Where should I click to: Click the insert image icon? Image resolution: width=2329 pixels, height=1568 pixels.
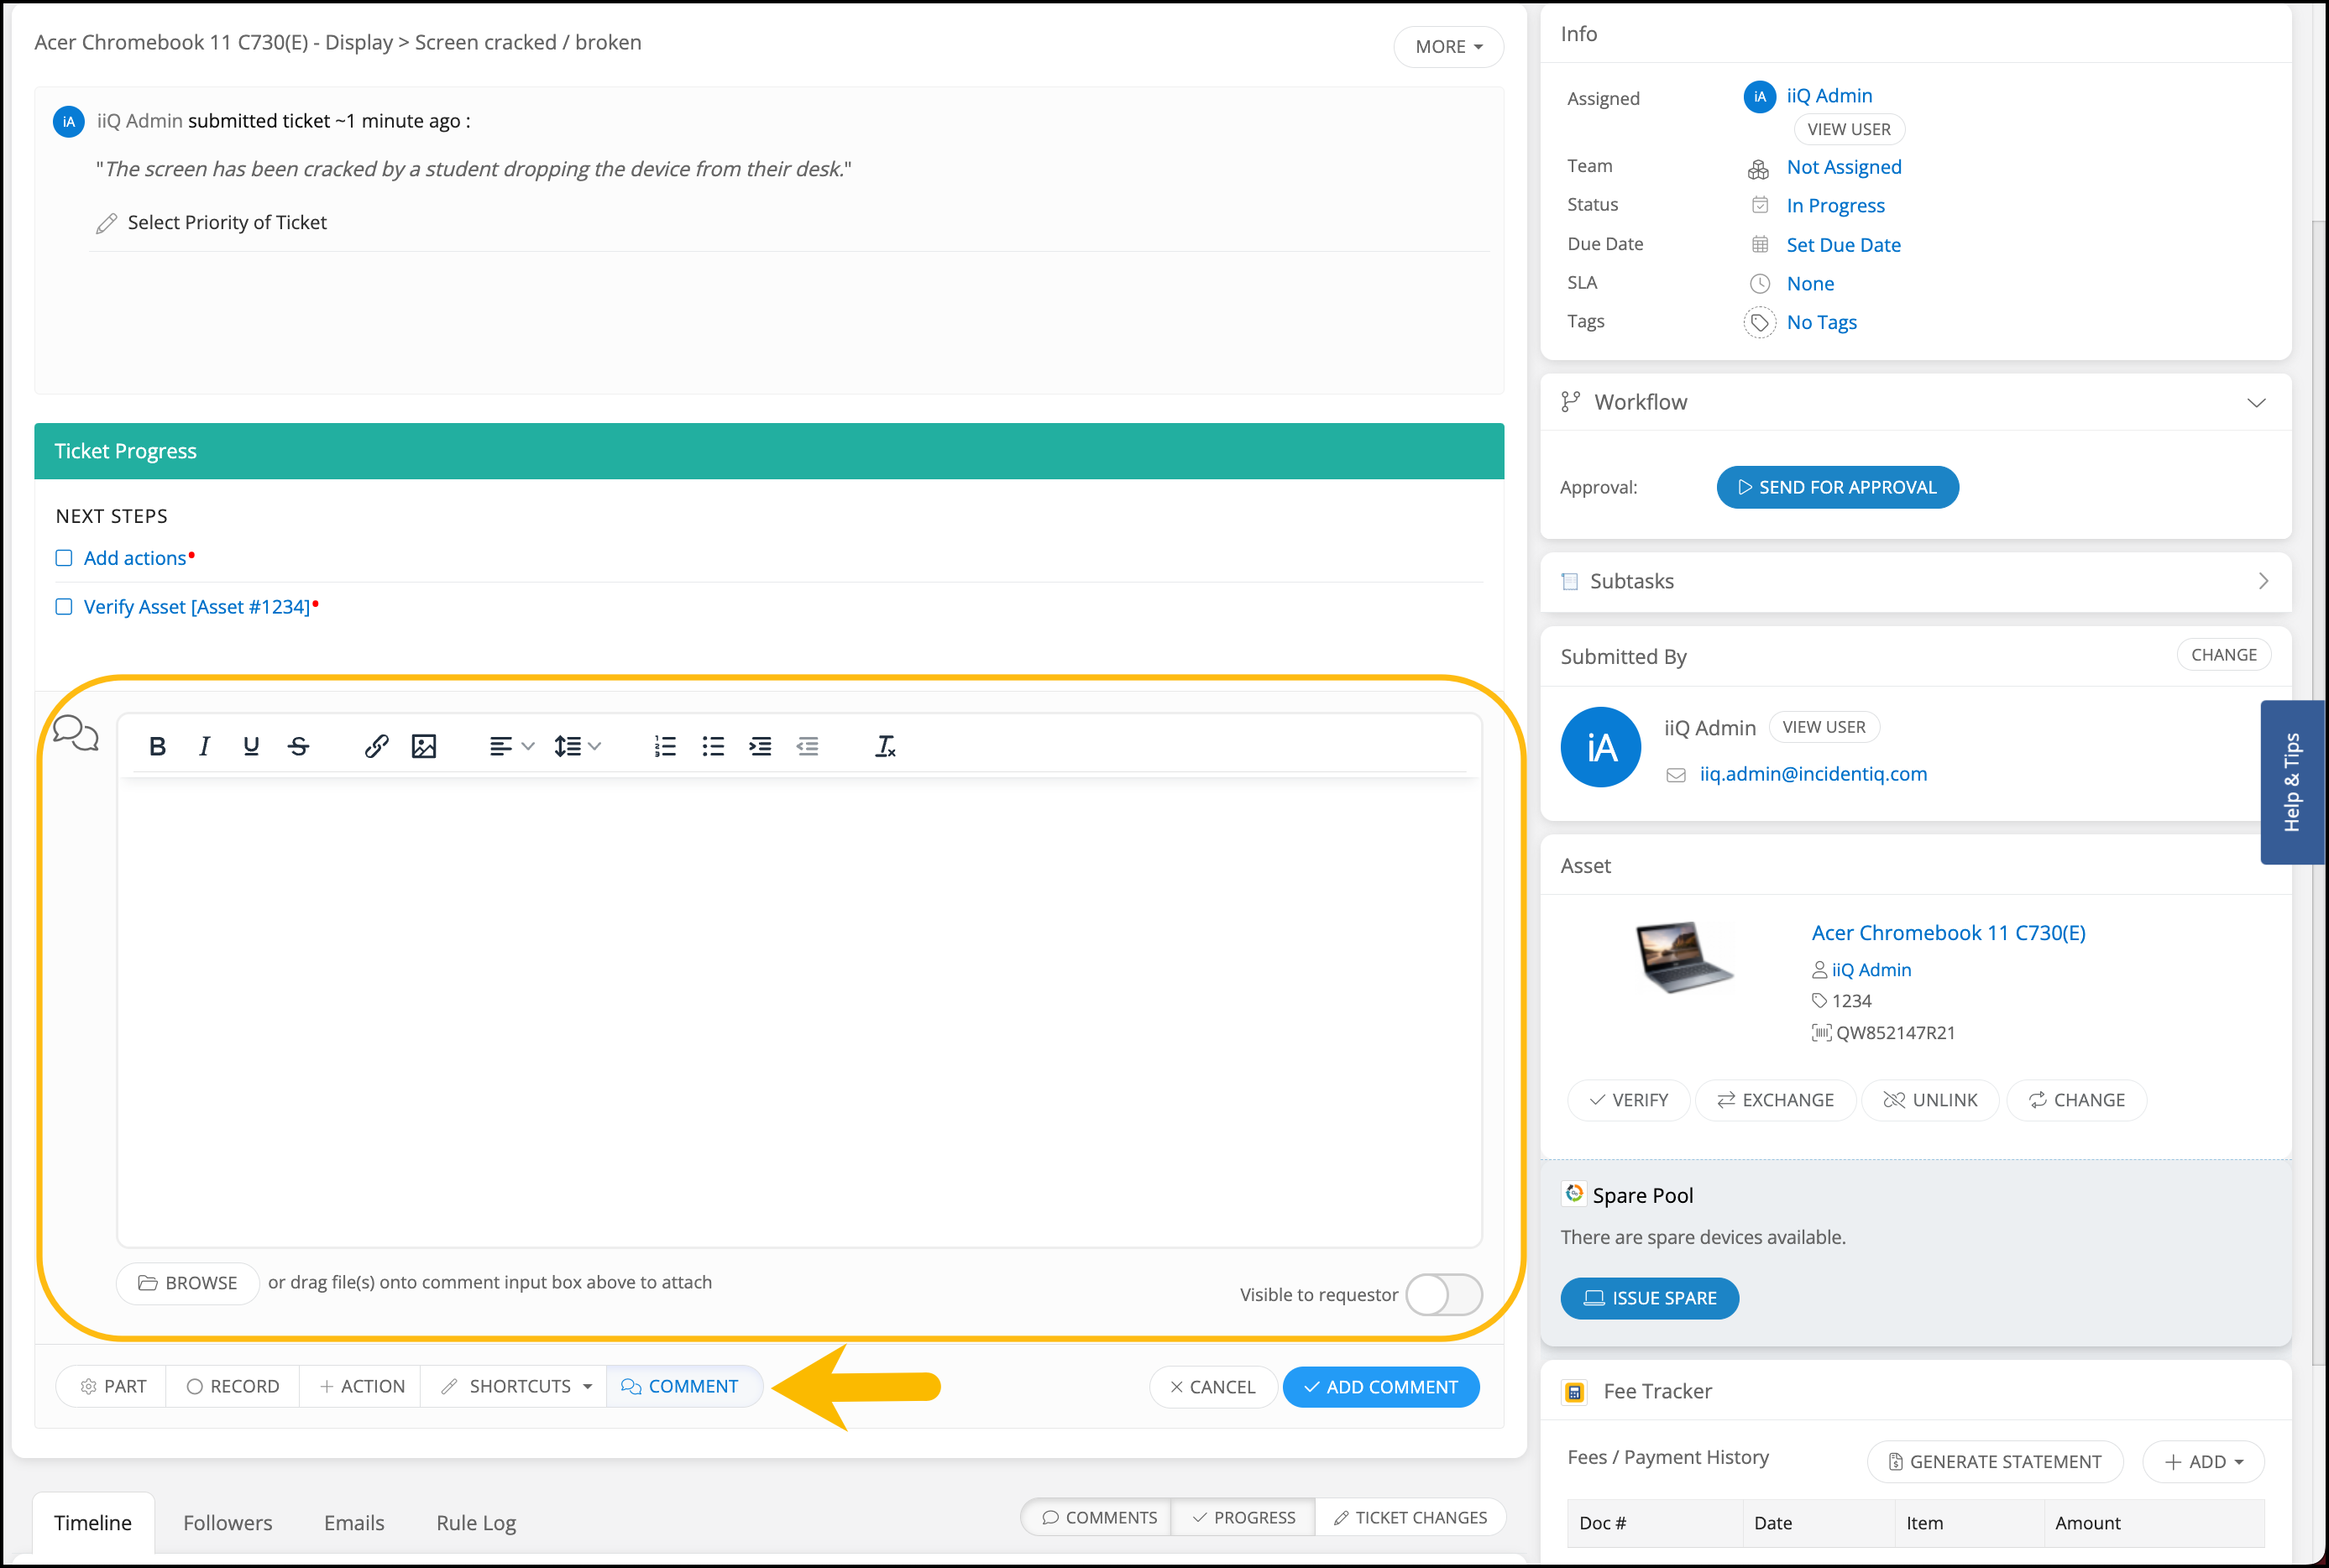pyautogui.click(x=424, y=746)
